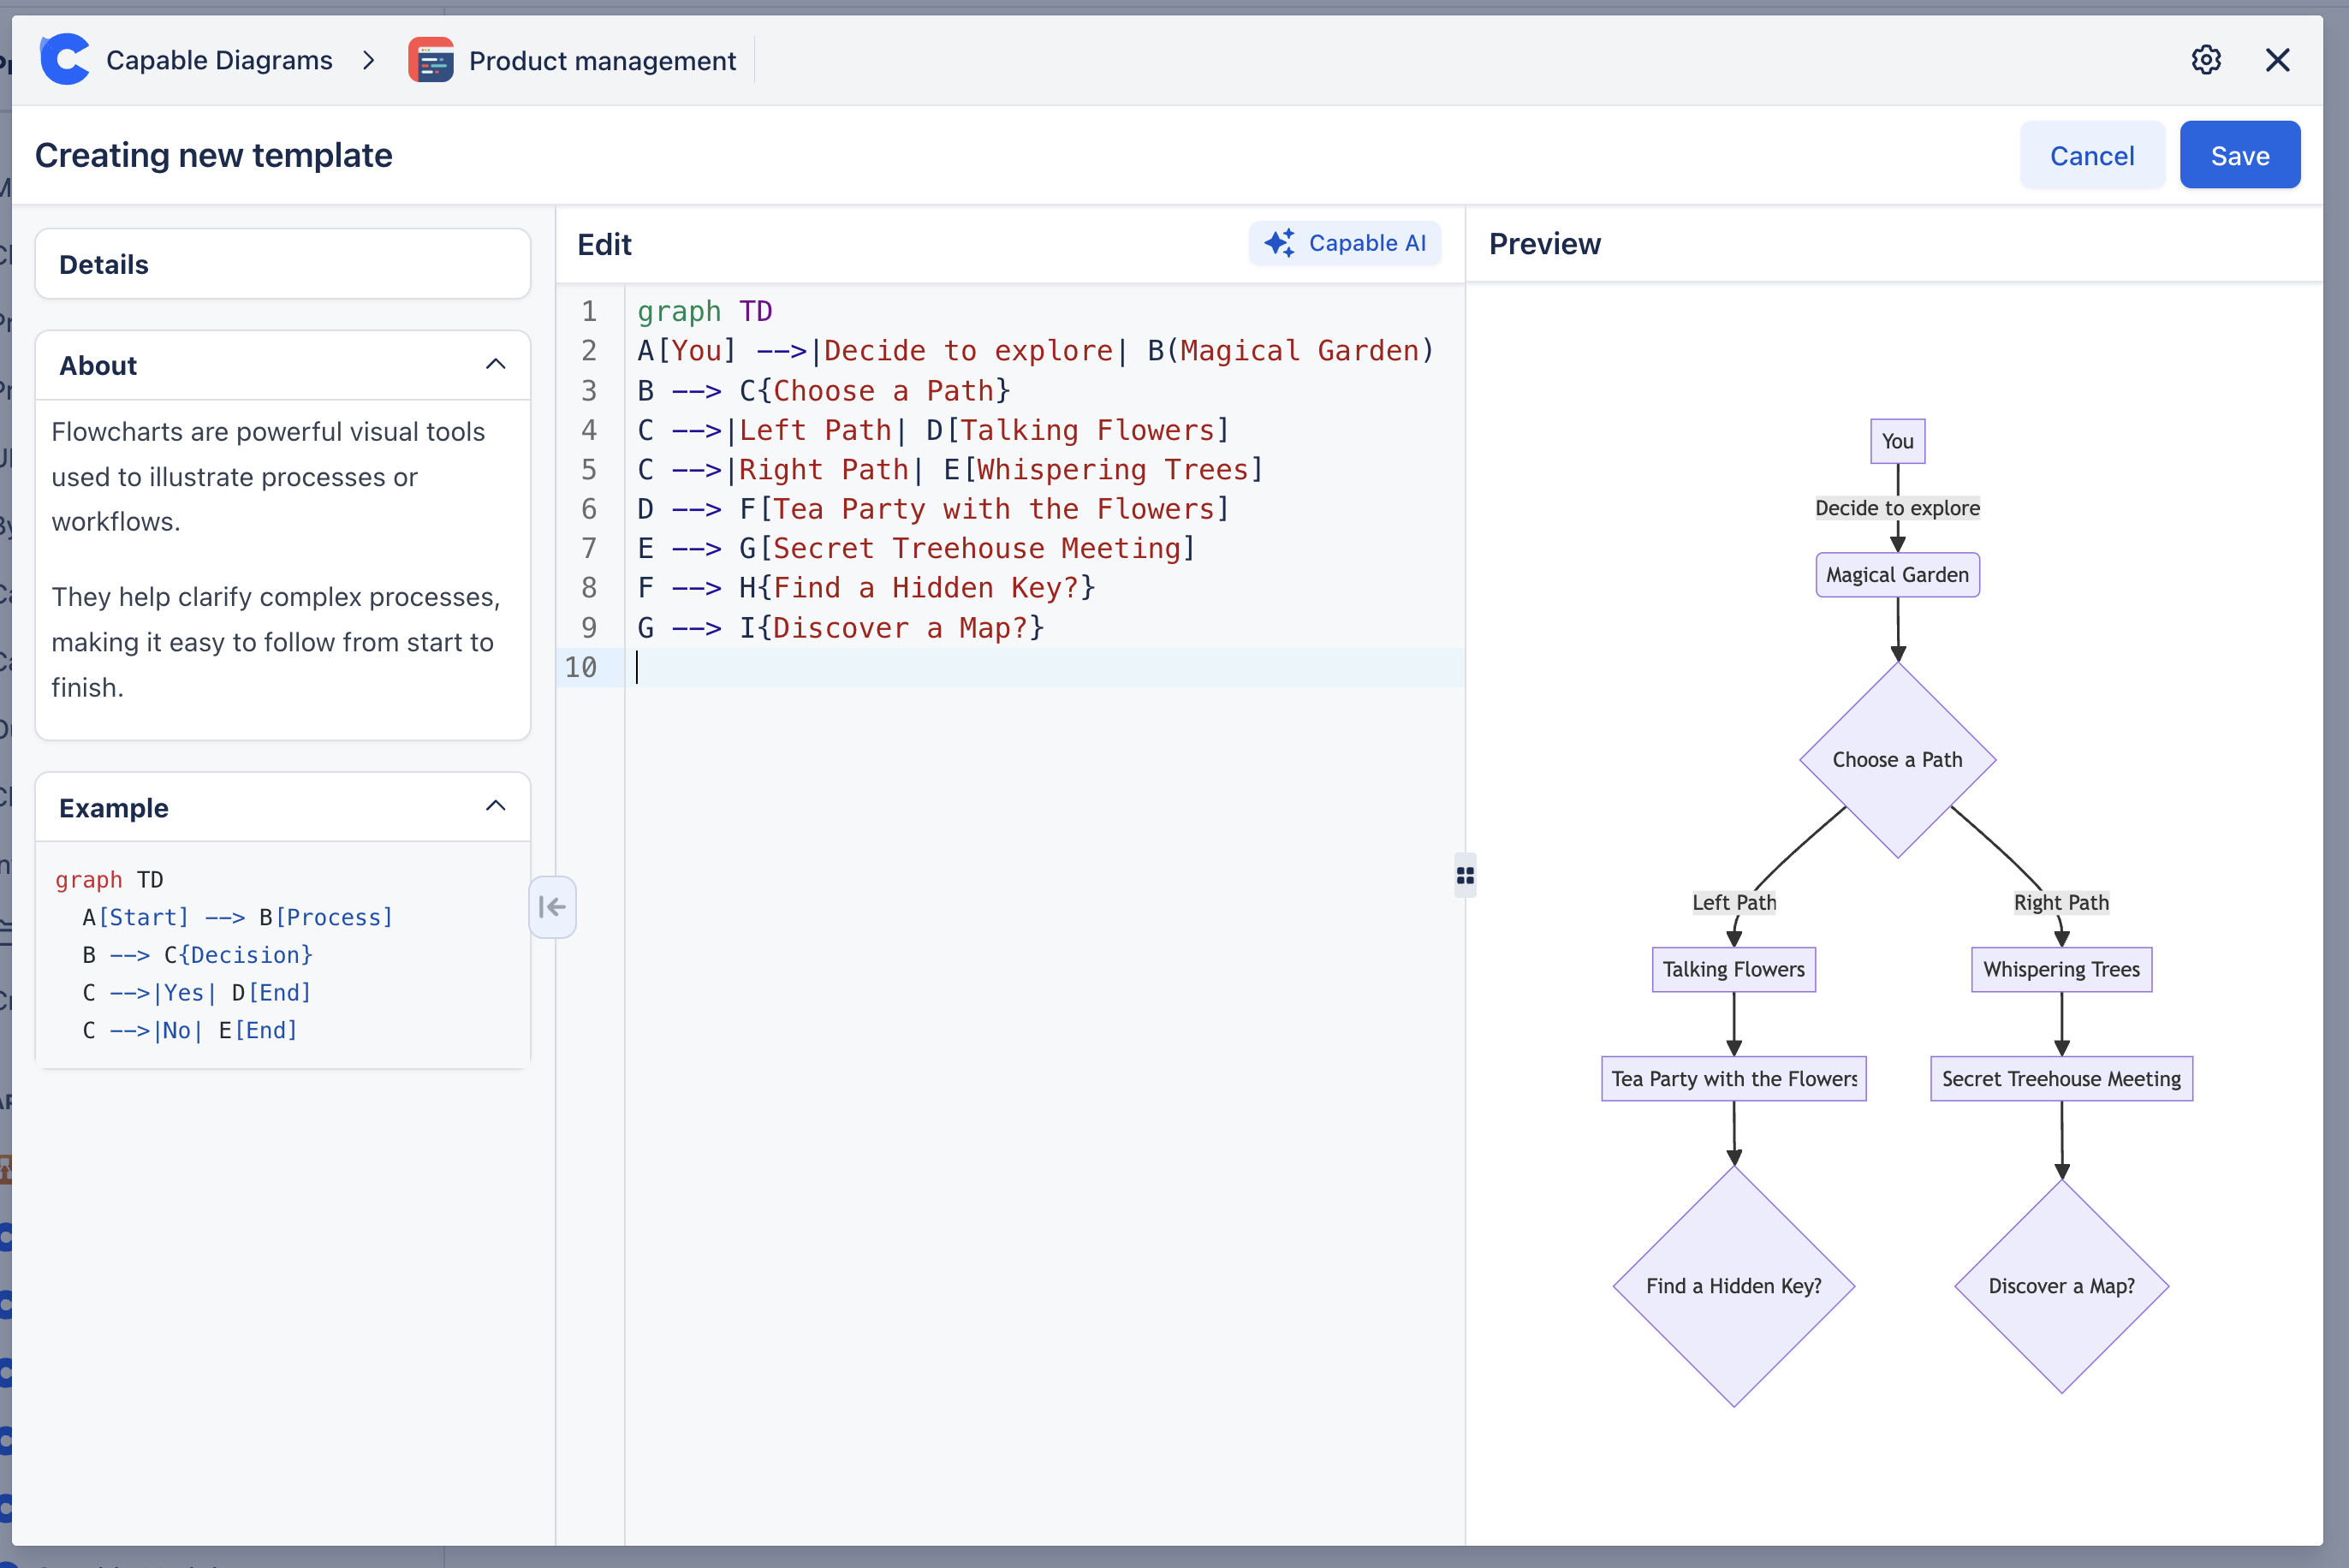Click the Capable AI sparkle icon
Screen dimensions: 2349x1568
[x=1279, y=243]
